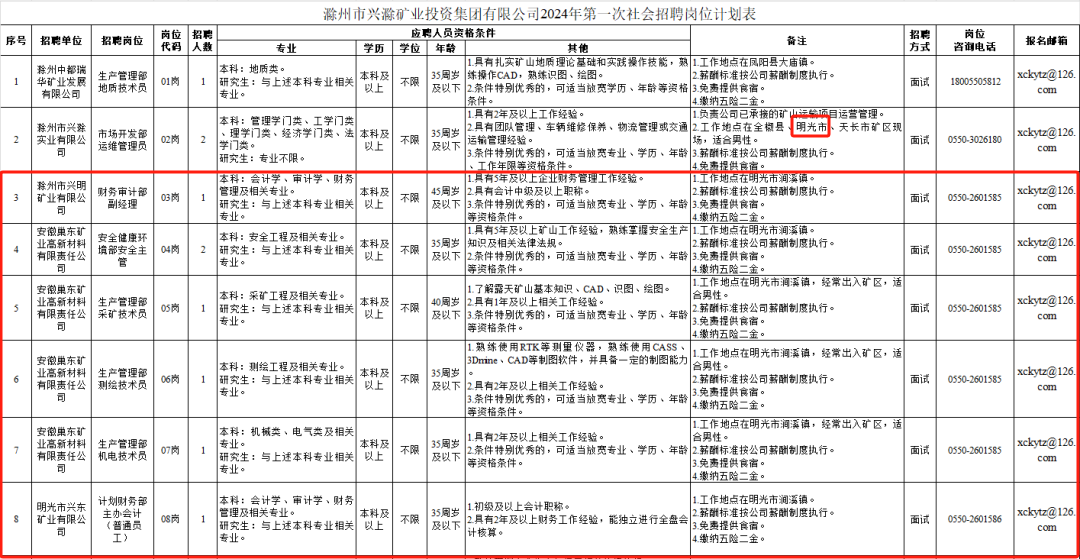
Task: Select the '01岗' code cell
Action: point(170,82)
